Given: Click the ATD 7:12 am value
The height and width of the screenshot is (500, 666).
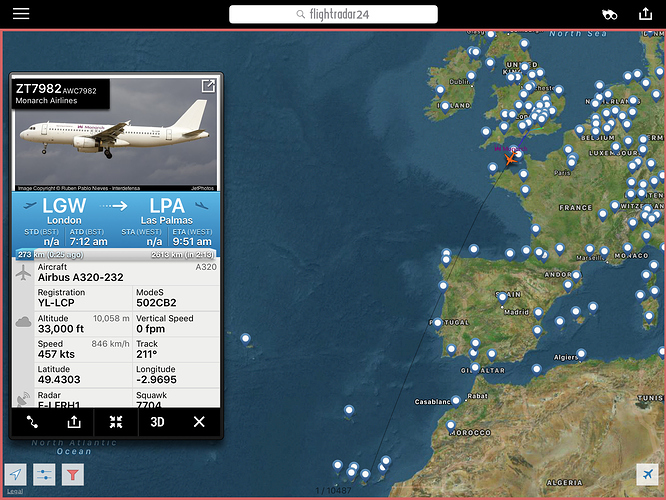Looking at the screenshot, I should [88, 242].
